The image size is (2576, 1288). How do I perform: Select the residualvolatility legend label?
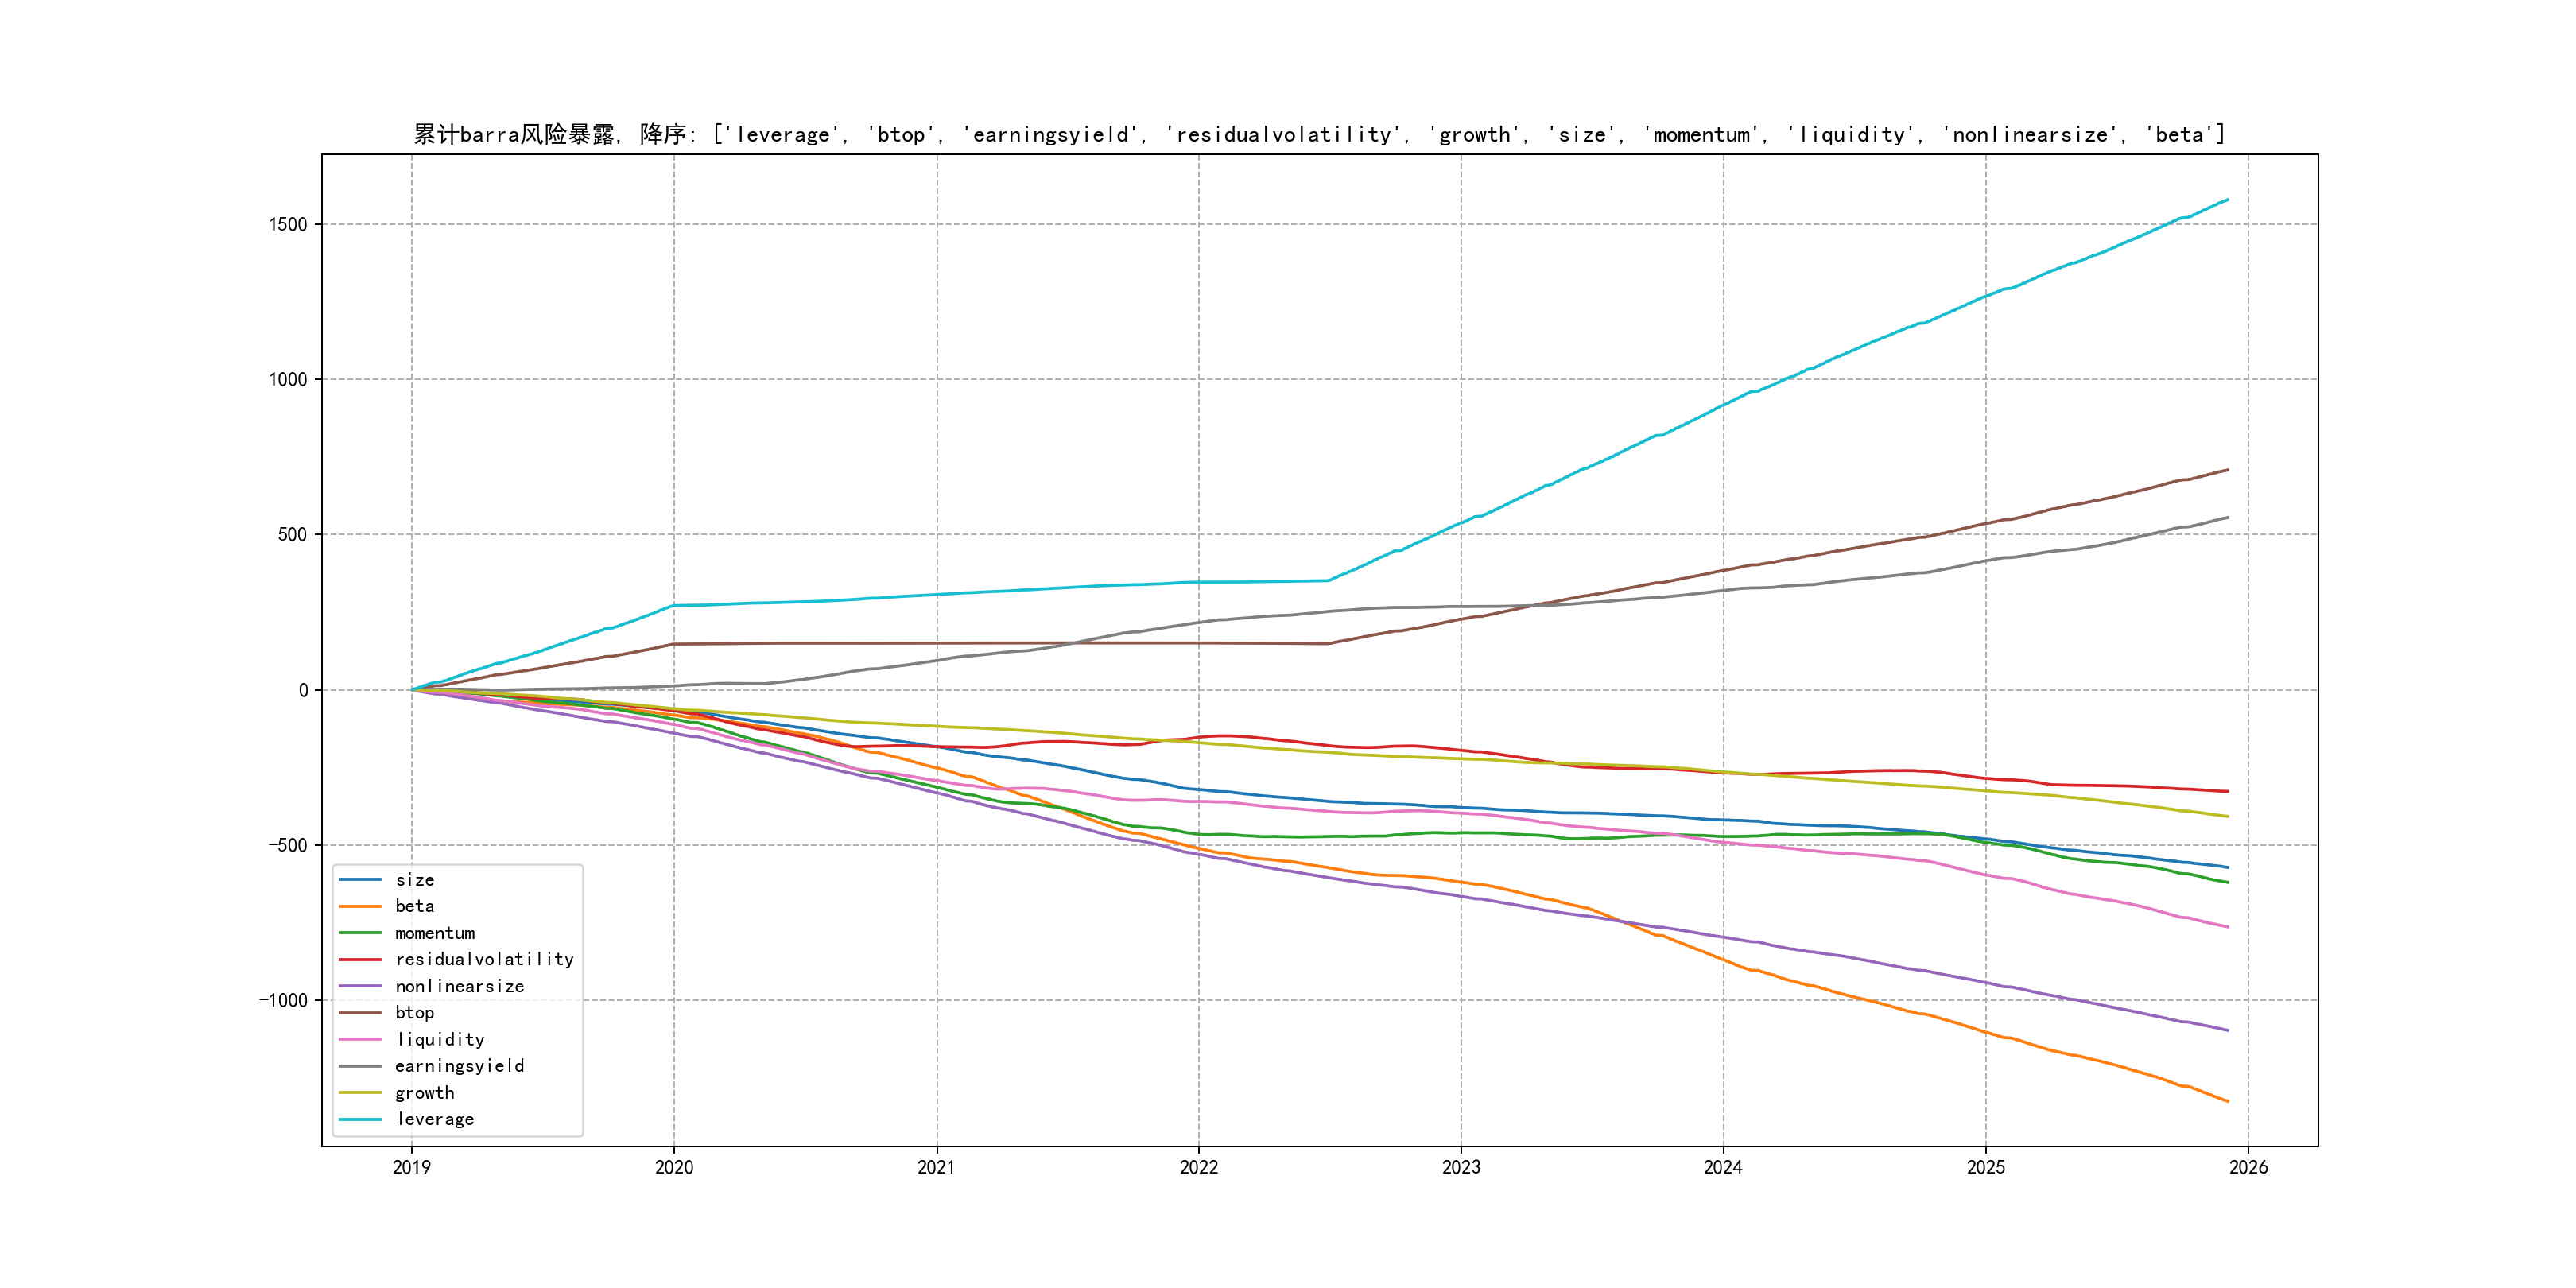(484, 959)
